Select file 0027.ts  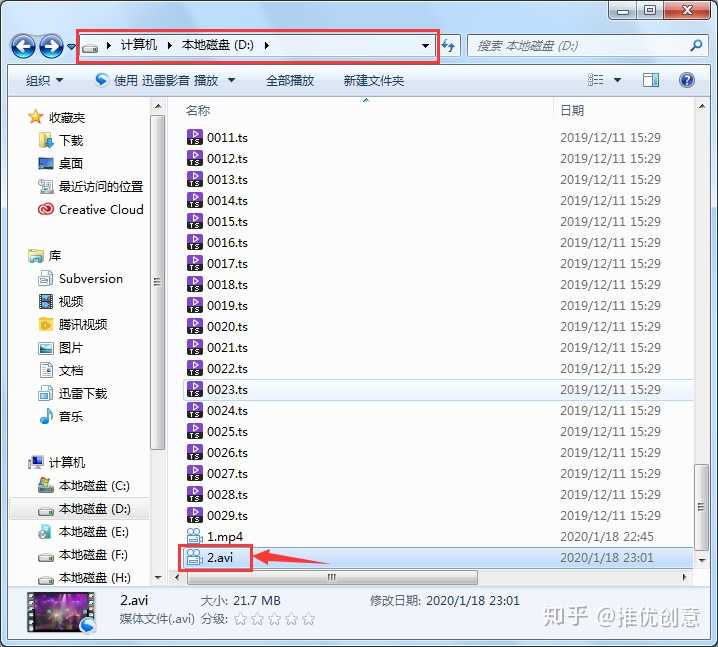(227, 473)
